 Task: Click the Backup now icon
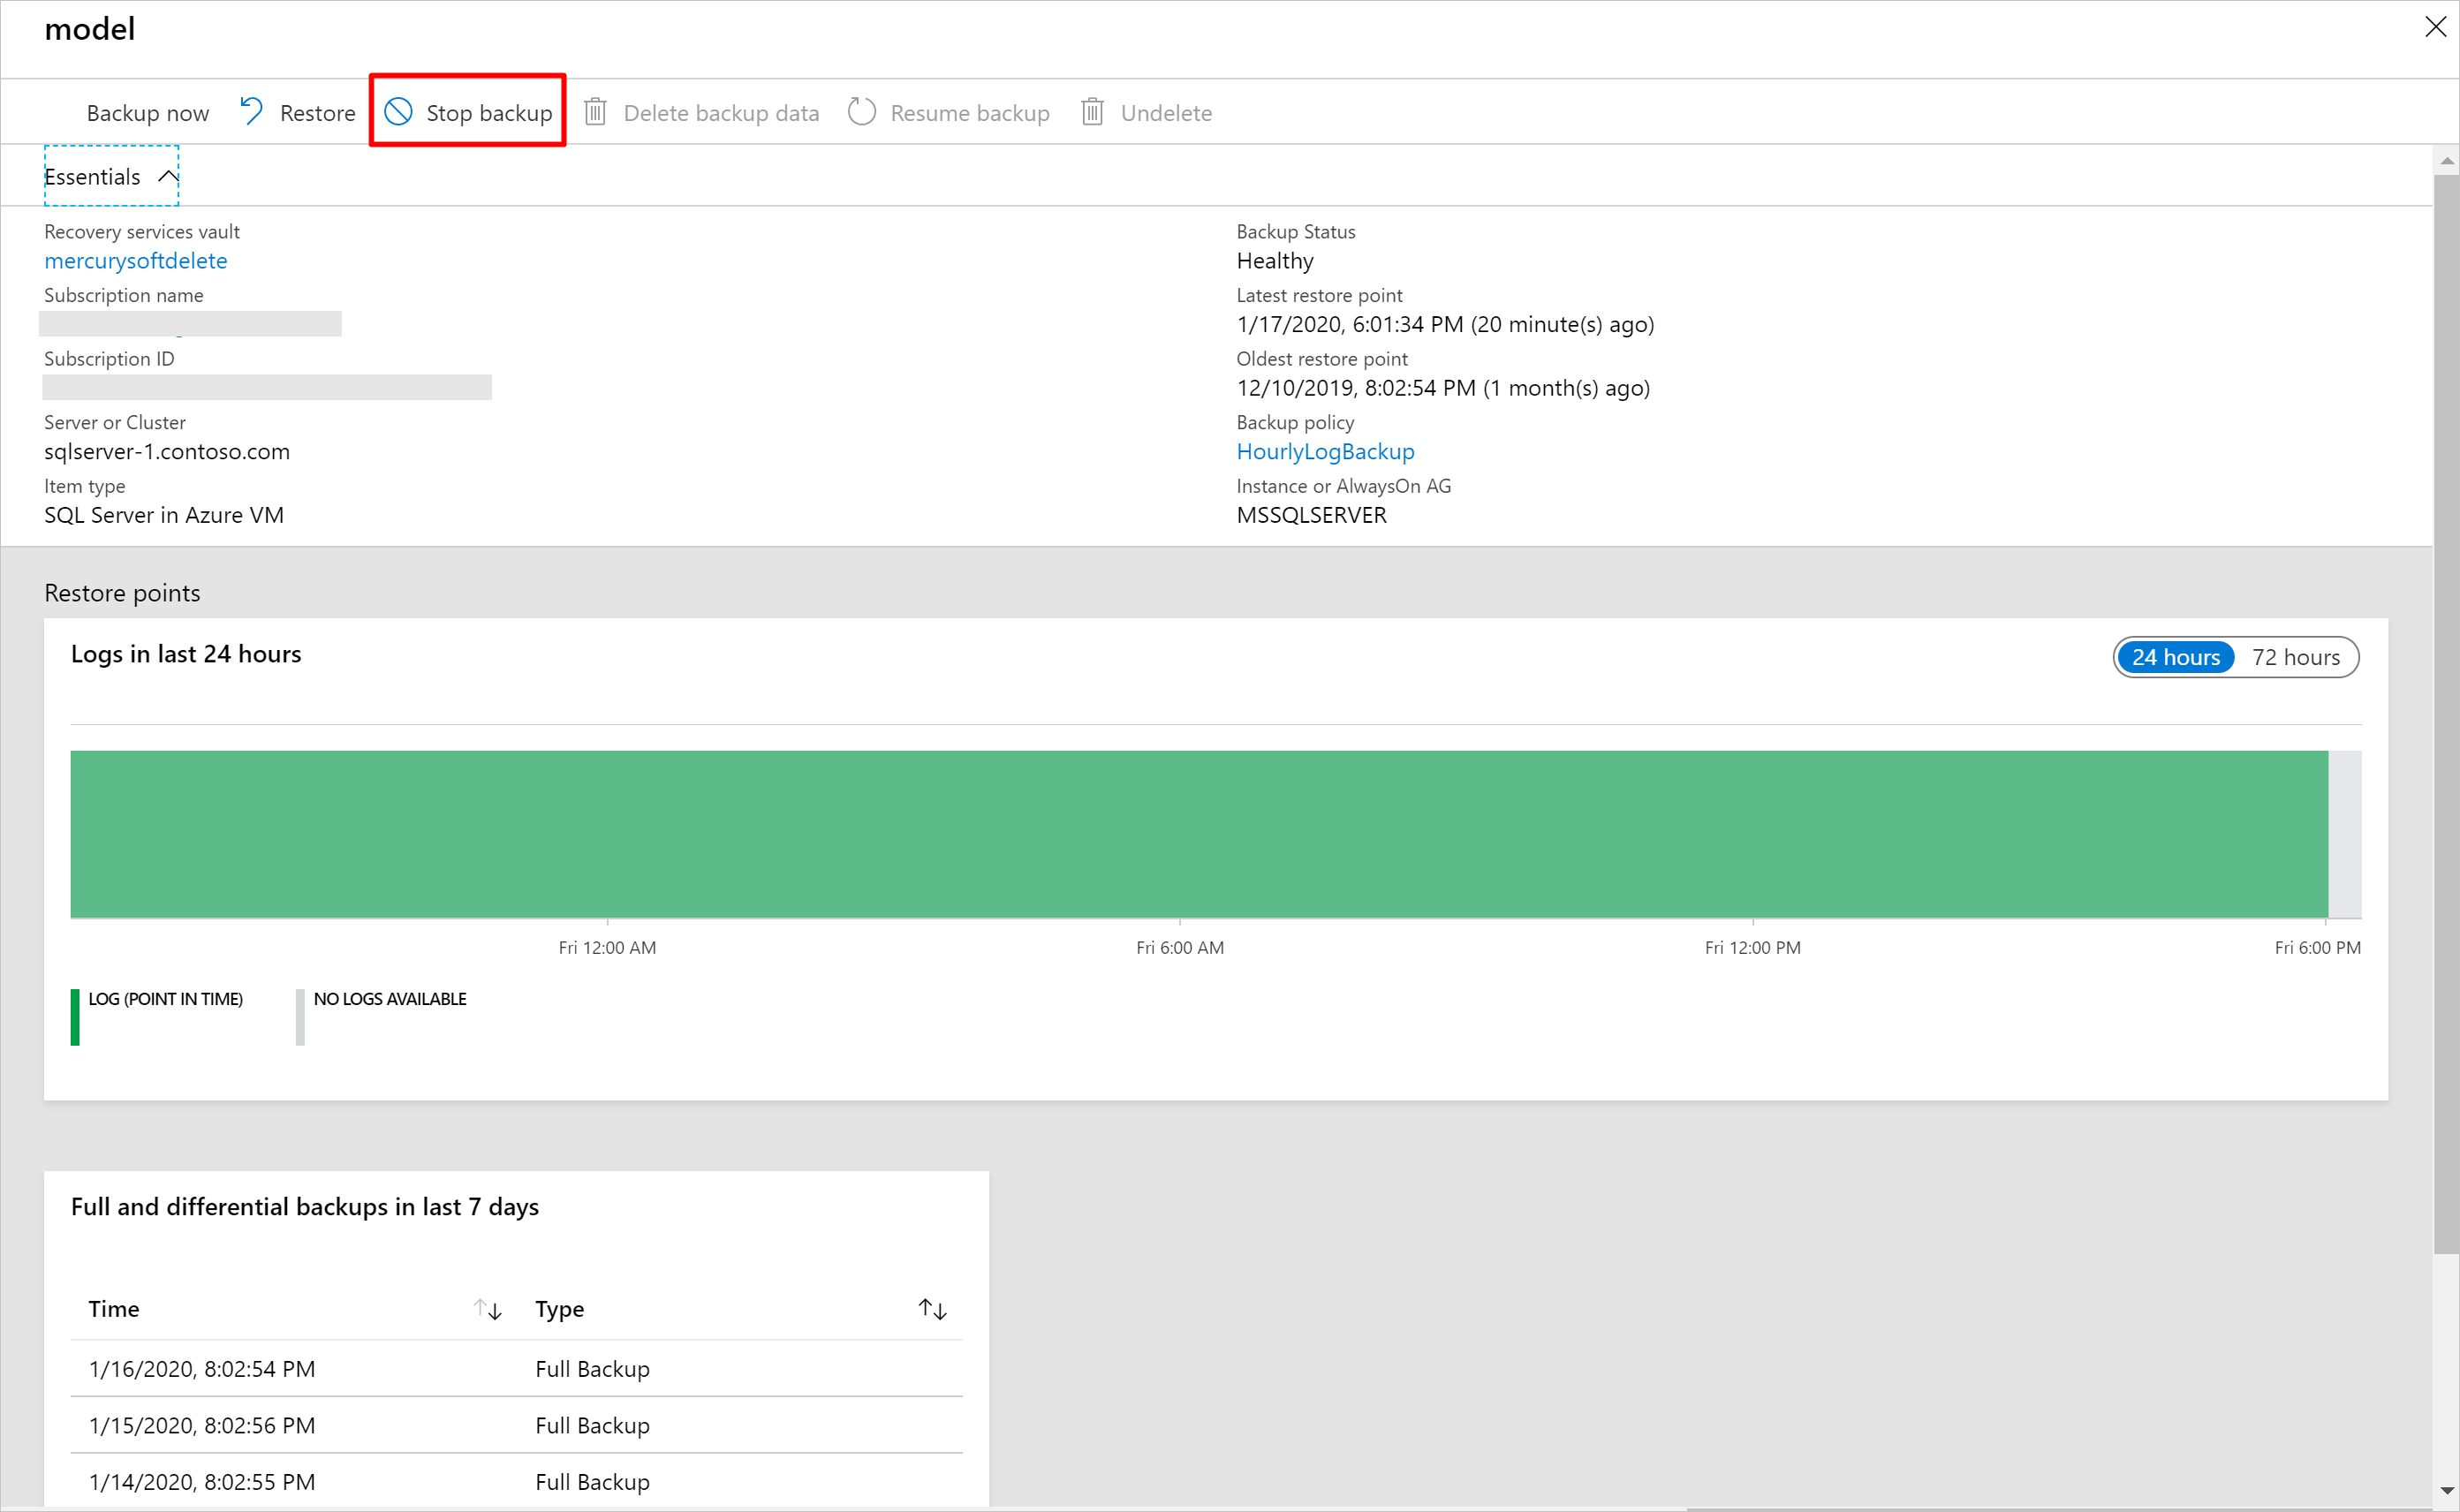pyautogui.click(x=146, y=110)
